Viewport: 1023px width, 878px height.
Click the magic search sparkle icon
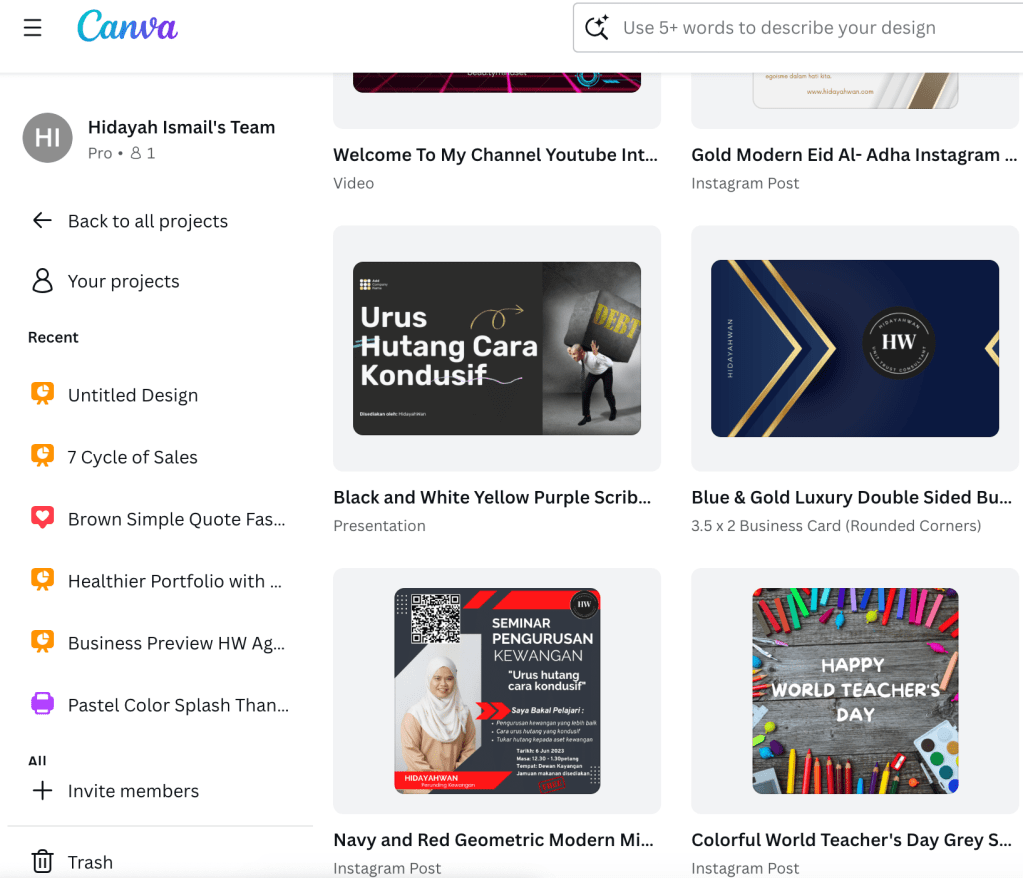tap(597, 28)
